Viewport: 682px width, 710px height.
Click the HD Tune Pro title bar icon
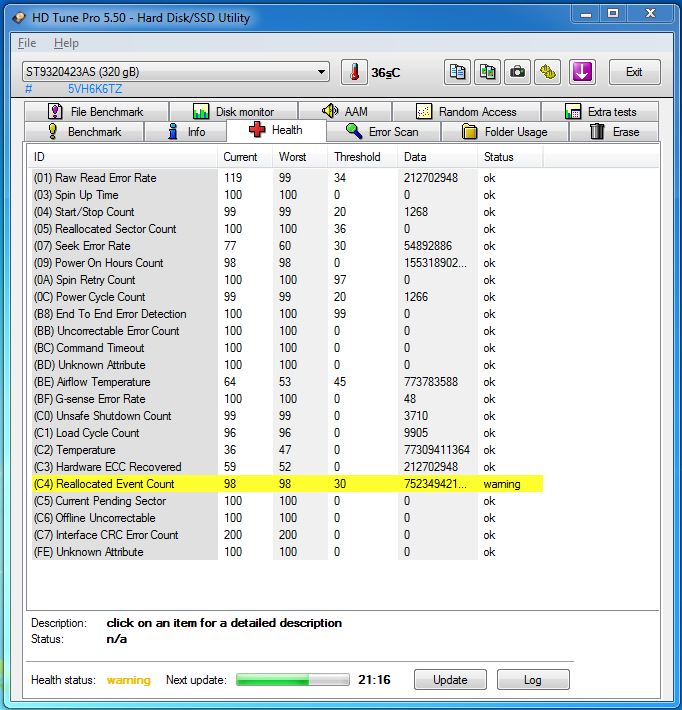pyautogui.click(x=19, y=18)
